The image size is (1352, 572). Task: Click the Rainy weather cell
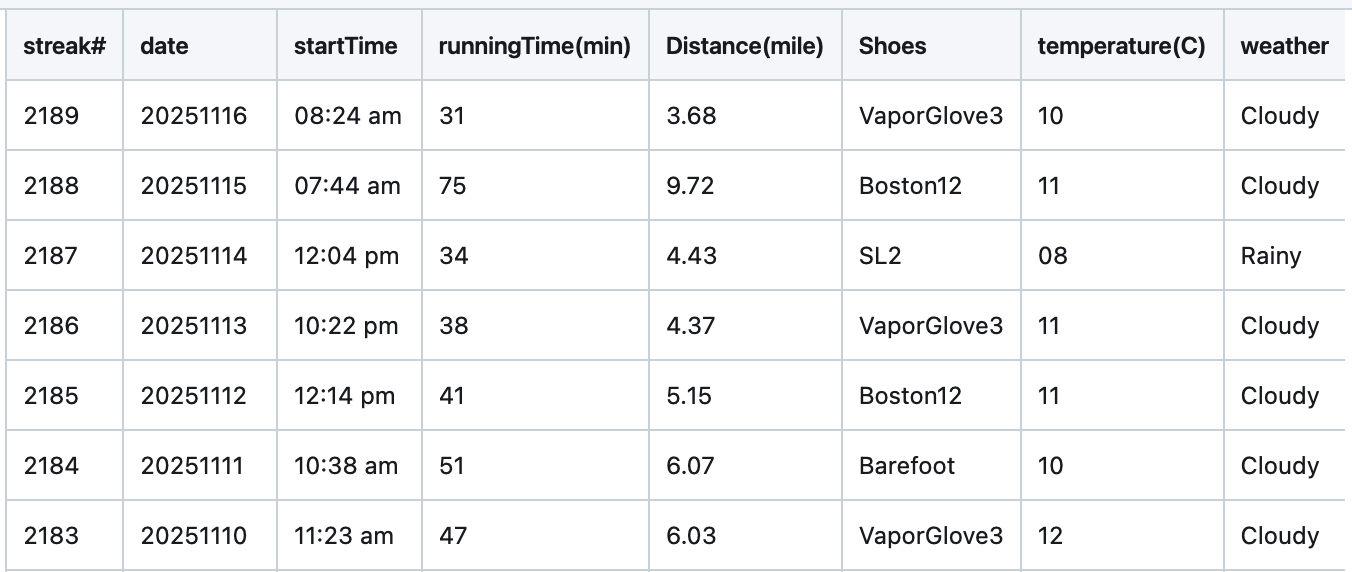point(1271,256)
